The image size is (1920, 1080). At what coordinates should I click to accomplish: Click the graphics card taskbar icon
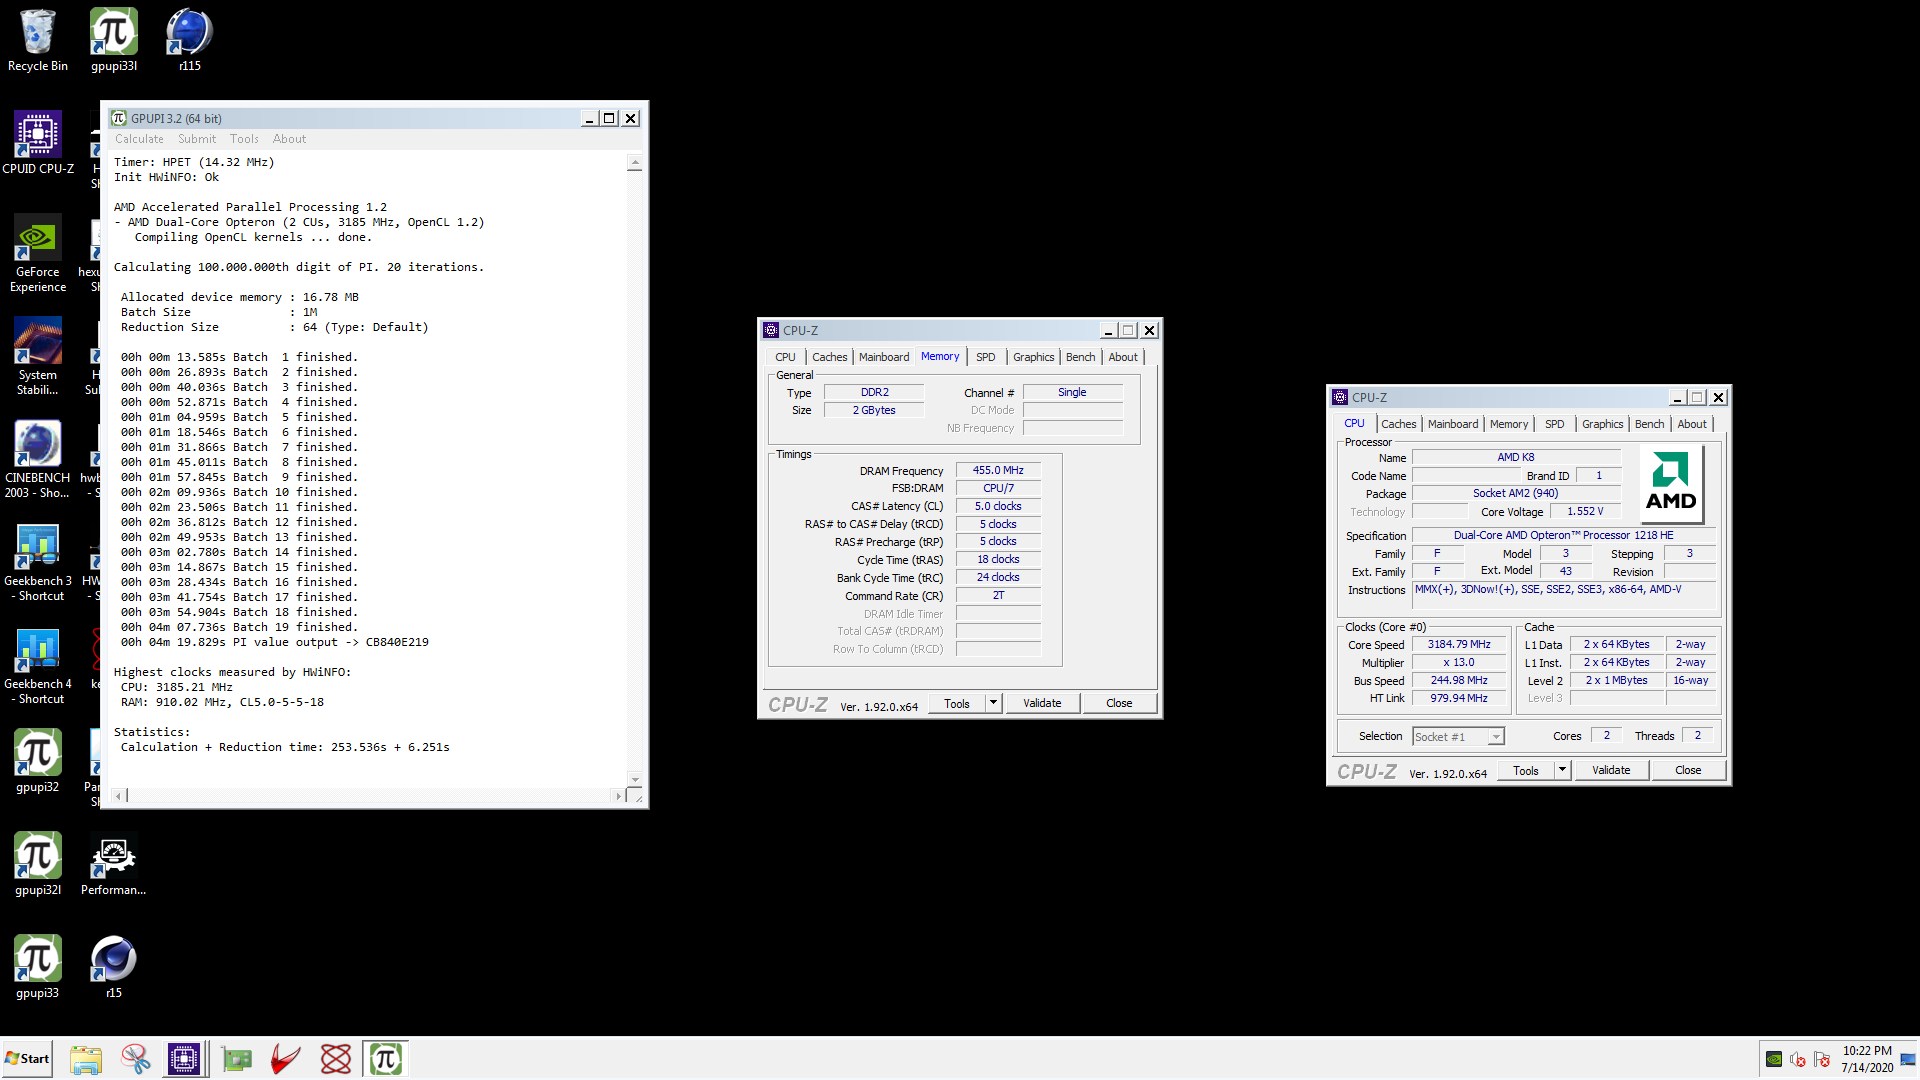click(237, 1059)
